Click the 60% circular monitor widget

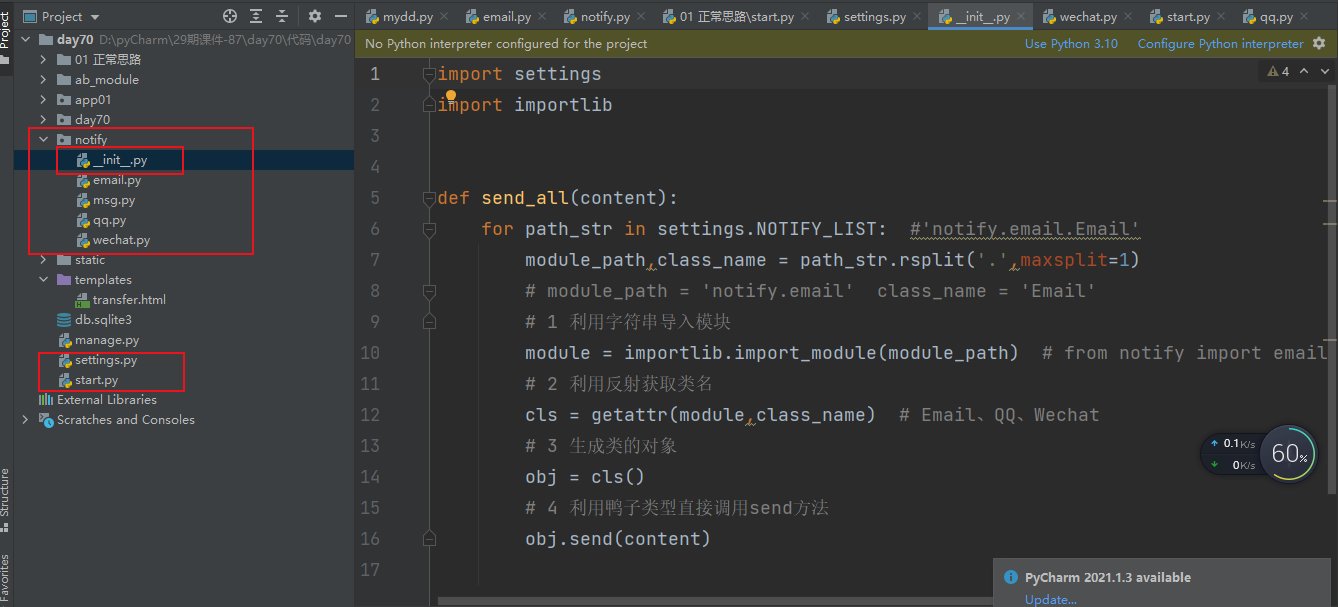[1288, 454]
